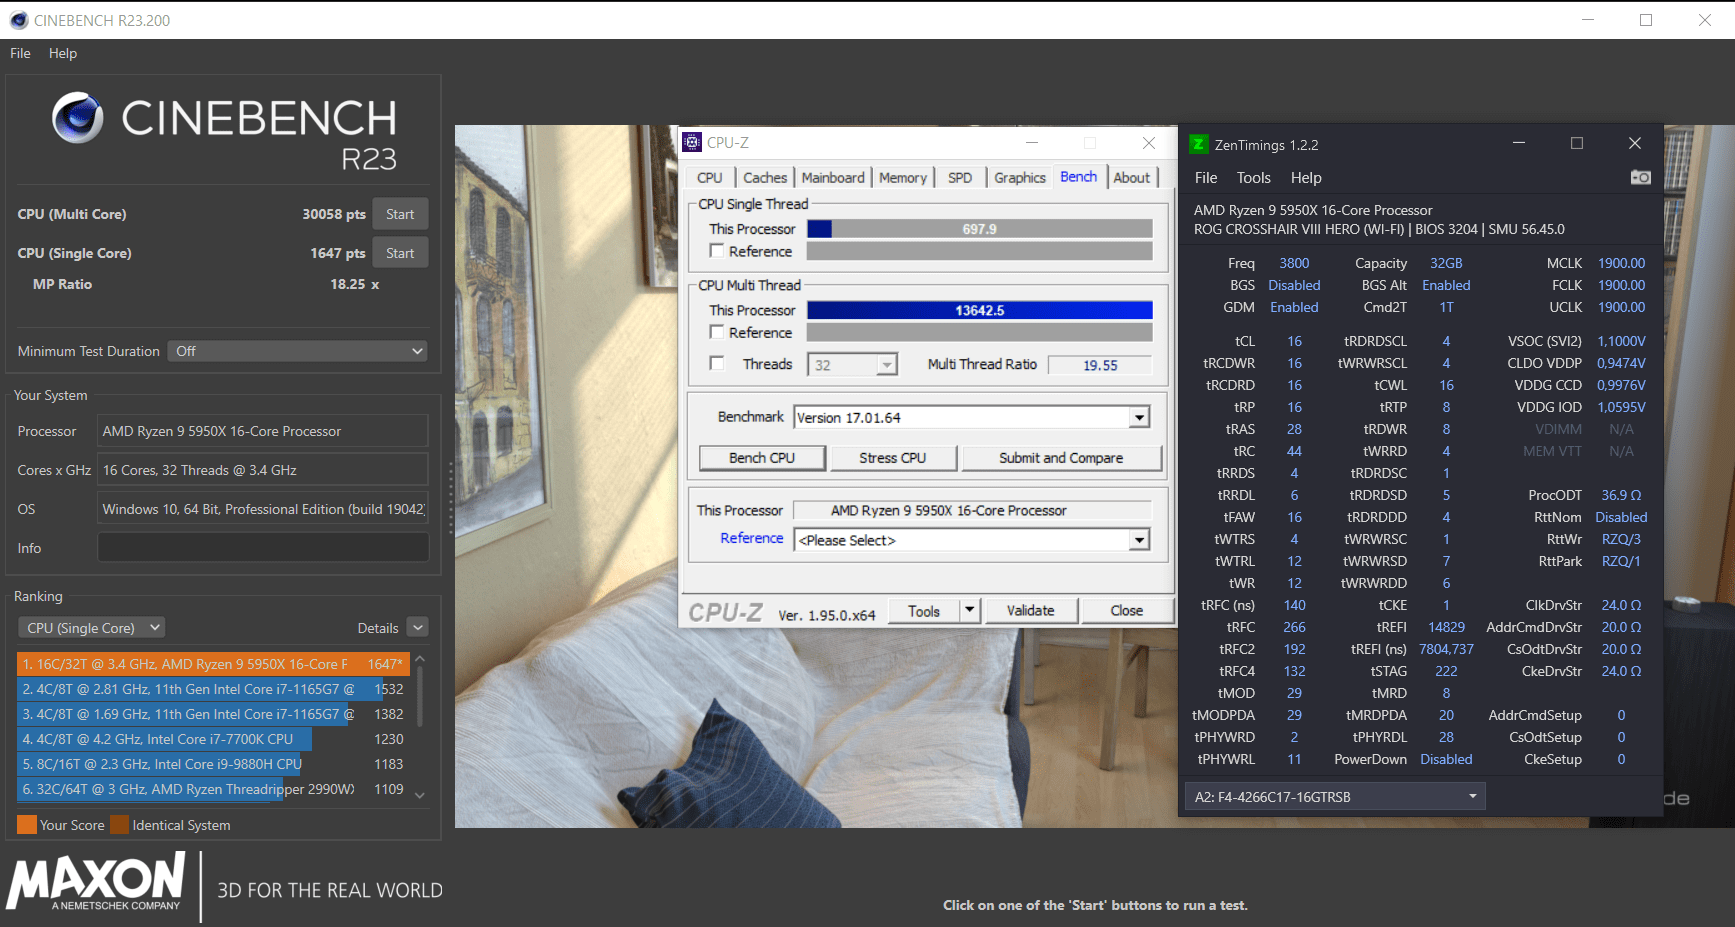Click the brown Identical System legend swatch
Viewport: 1735px width, 927px height.
pos(119,825)
